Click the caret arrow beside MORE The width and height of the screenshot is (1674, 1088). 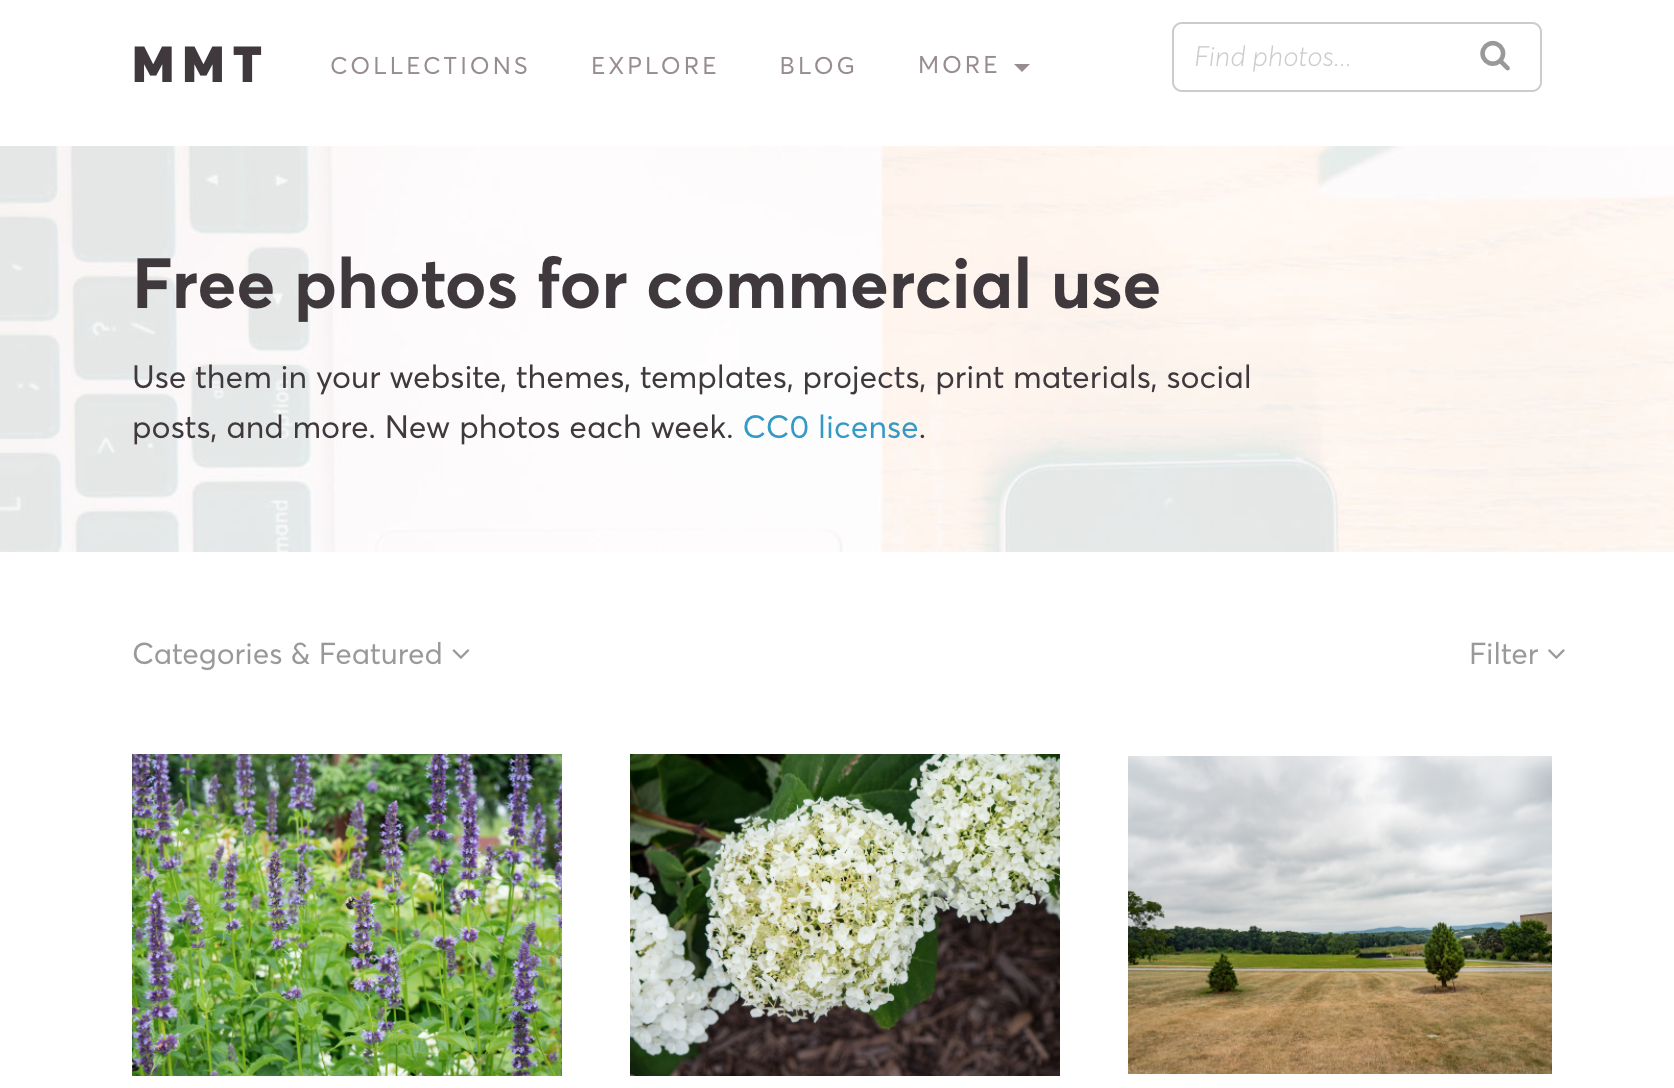(1022, 68)
